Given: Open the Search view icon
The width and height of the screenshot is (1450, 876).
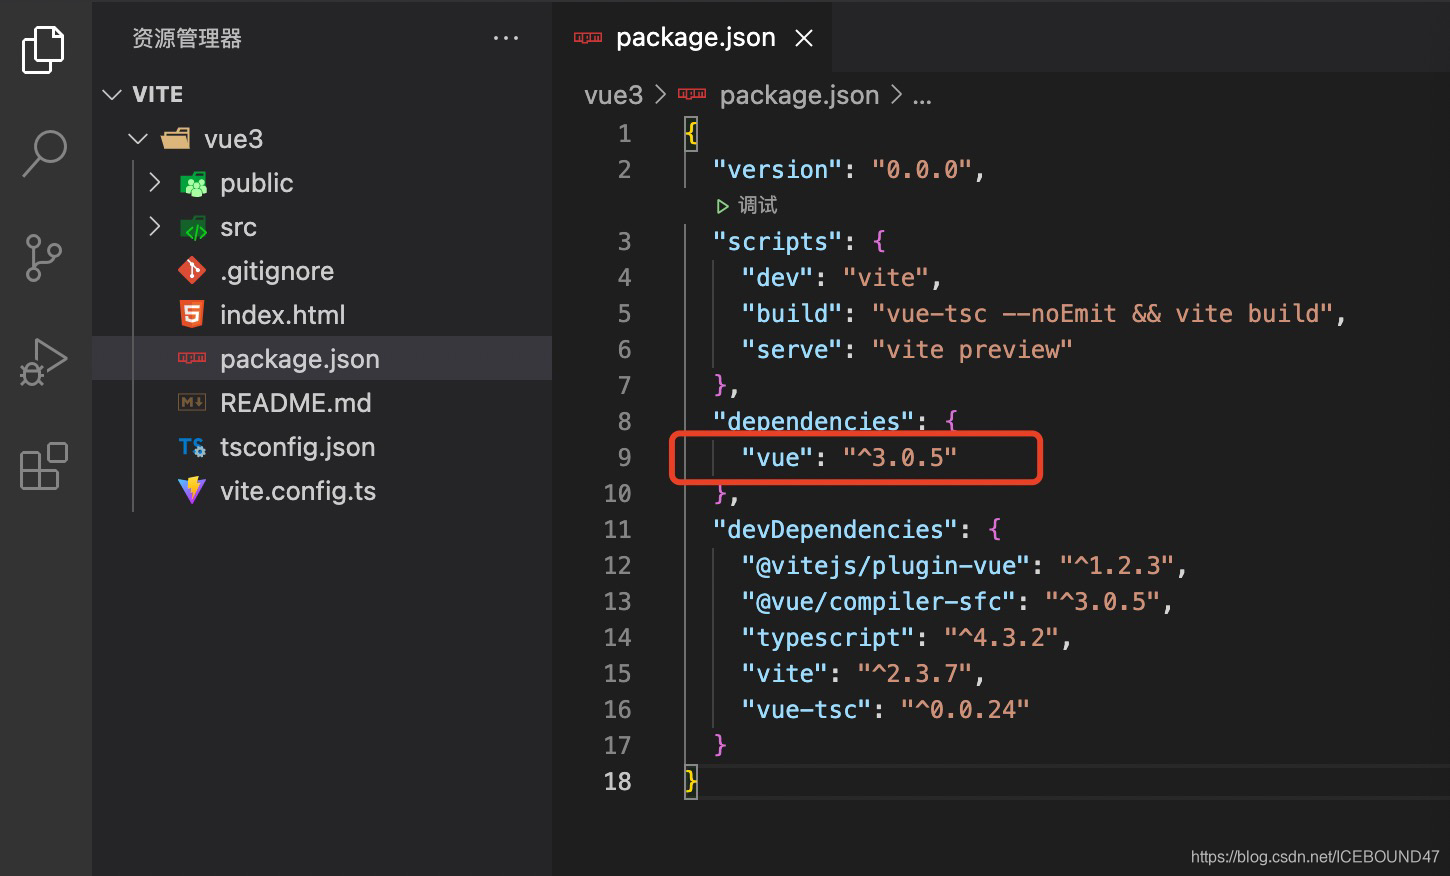Looking at the screenshot, I should click(x=44, y=154).
